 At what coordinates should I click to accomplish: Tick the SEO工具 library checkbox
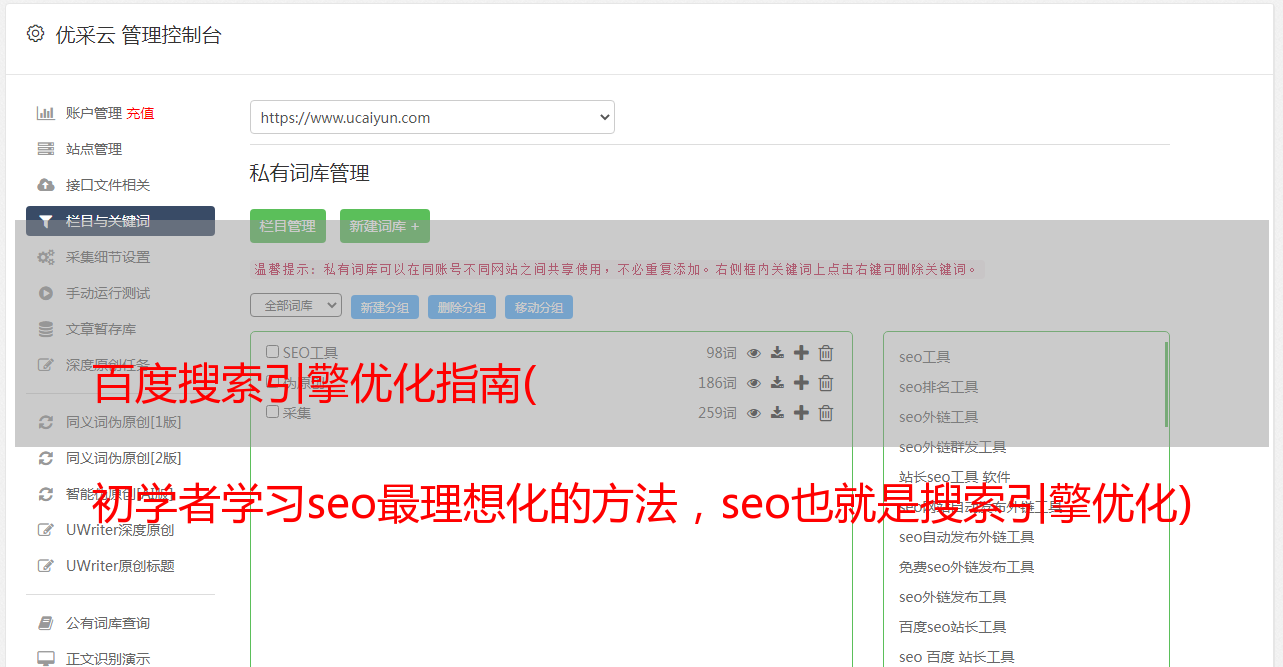(x=272, y=352)
